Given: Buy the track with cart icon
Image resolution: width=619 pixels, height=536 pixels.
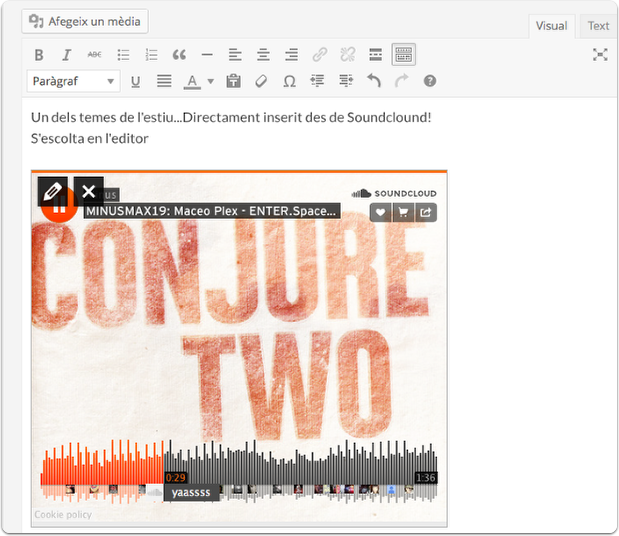Looking at the screenshot, I should click(403, 212).
